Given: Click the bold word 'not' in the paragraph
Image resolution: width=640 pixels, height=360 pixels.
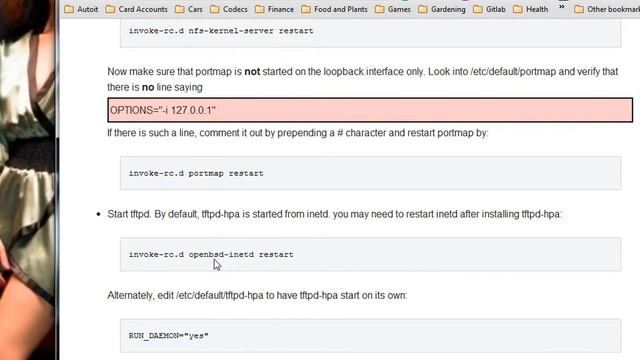Looking at the screenshot, I should coord(252,71).
